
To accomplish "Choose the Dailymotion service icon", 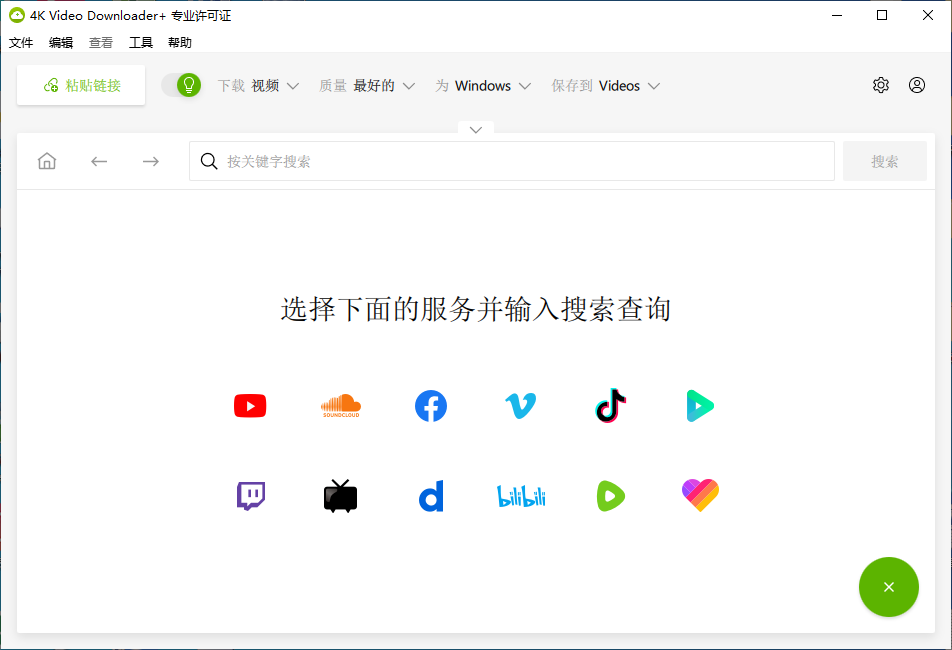I will click(431, 496).
